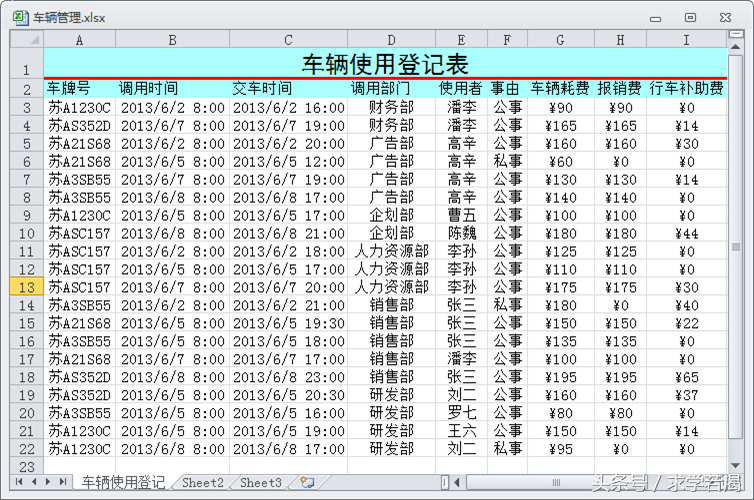The height and width of the screenshot is (500, 754).
Task: Select column D header
Action: [x=391, y=40]
